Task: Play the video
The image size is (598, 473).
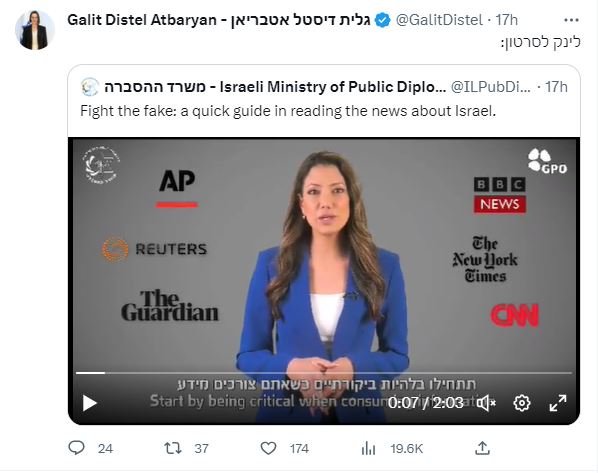Action: [x=90, y=403]
